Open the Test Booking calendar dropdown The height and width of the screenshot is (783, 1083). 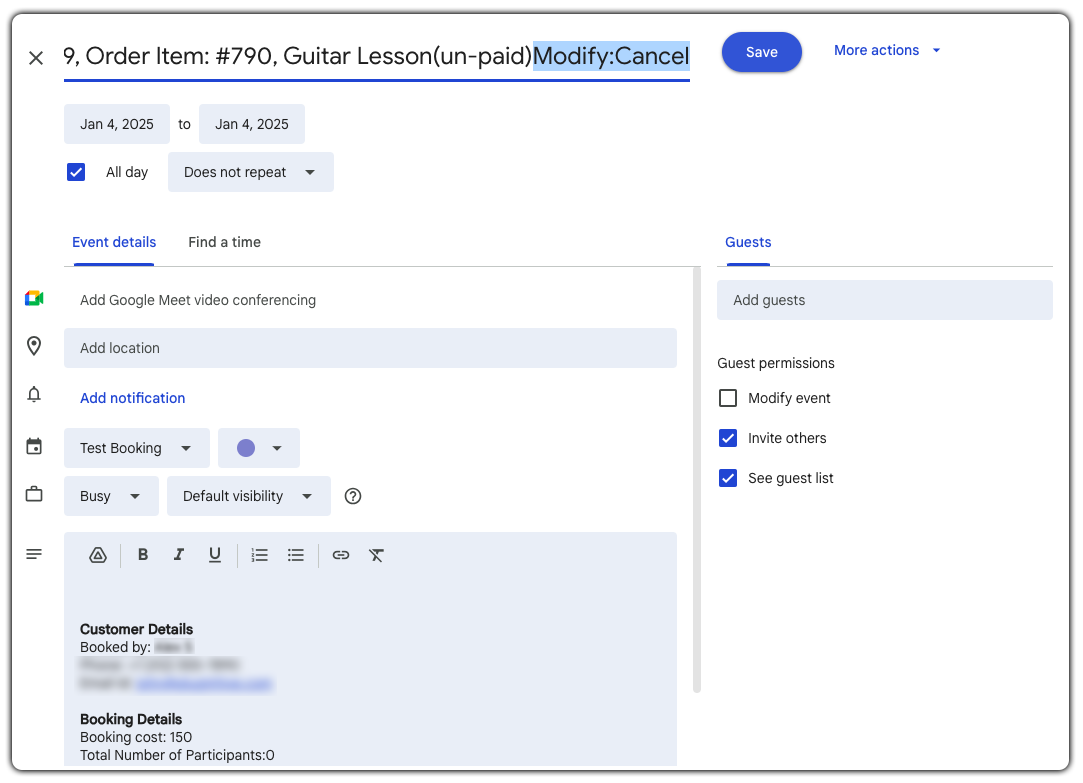point(137,448)
